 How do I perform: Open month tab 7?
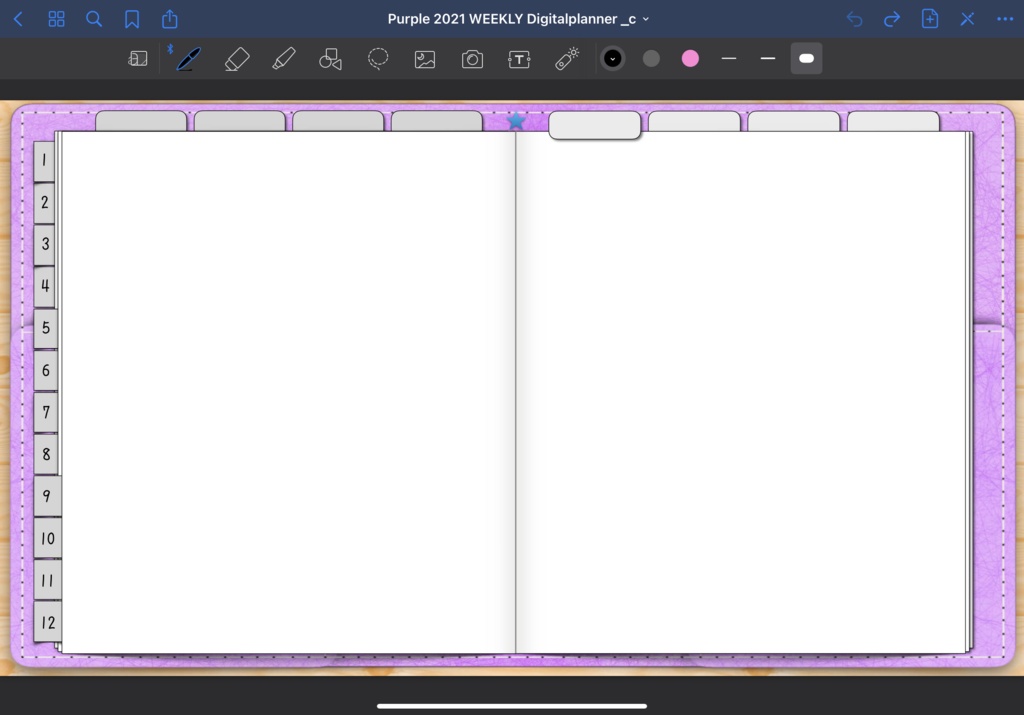pyautogui.click(x=46, y=412)
